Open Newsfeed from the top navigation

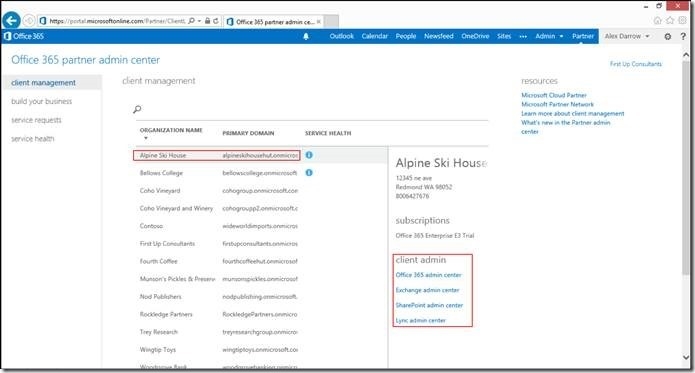coord(439,36)
